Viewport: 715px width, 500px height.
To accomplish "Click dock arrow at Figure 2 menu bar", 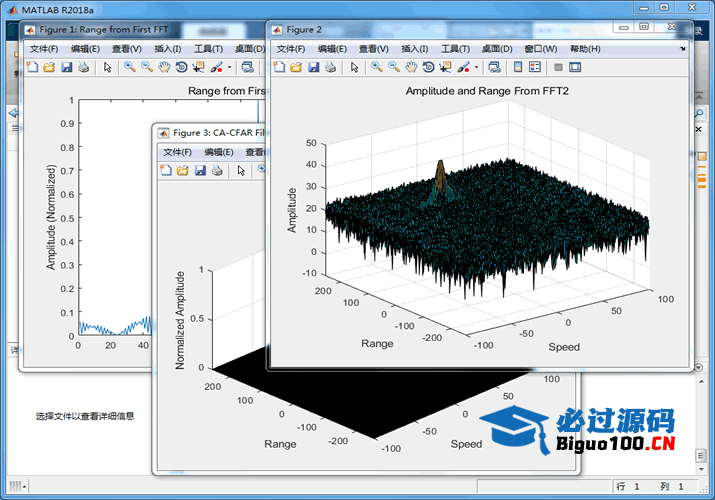I will pyautogui.click(x=682, y=49).
